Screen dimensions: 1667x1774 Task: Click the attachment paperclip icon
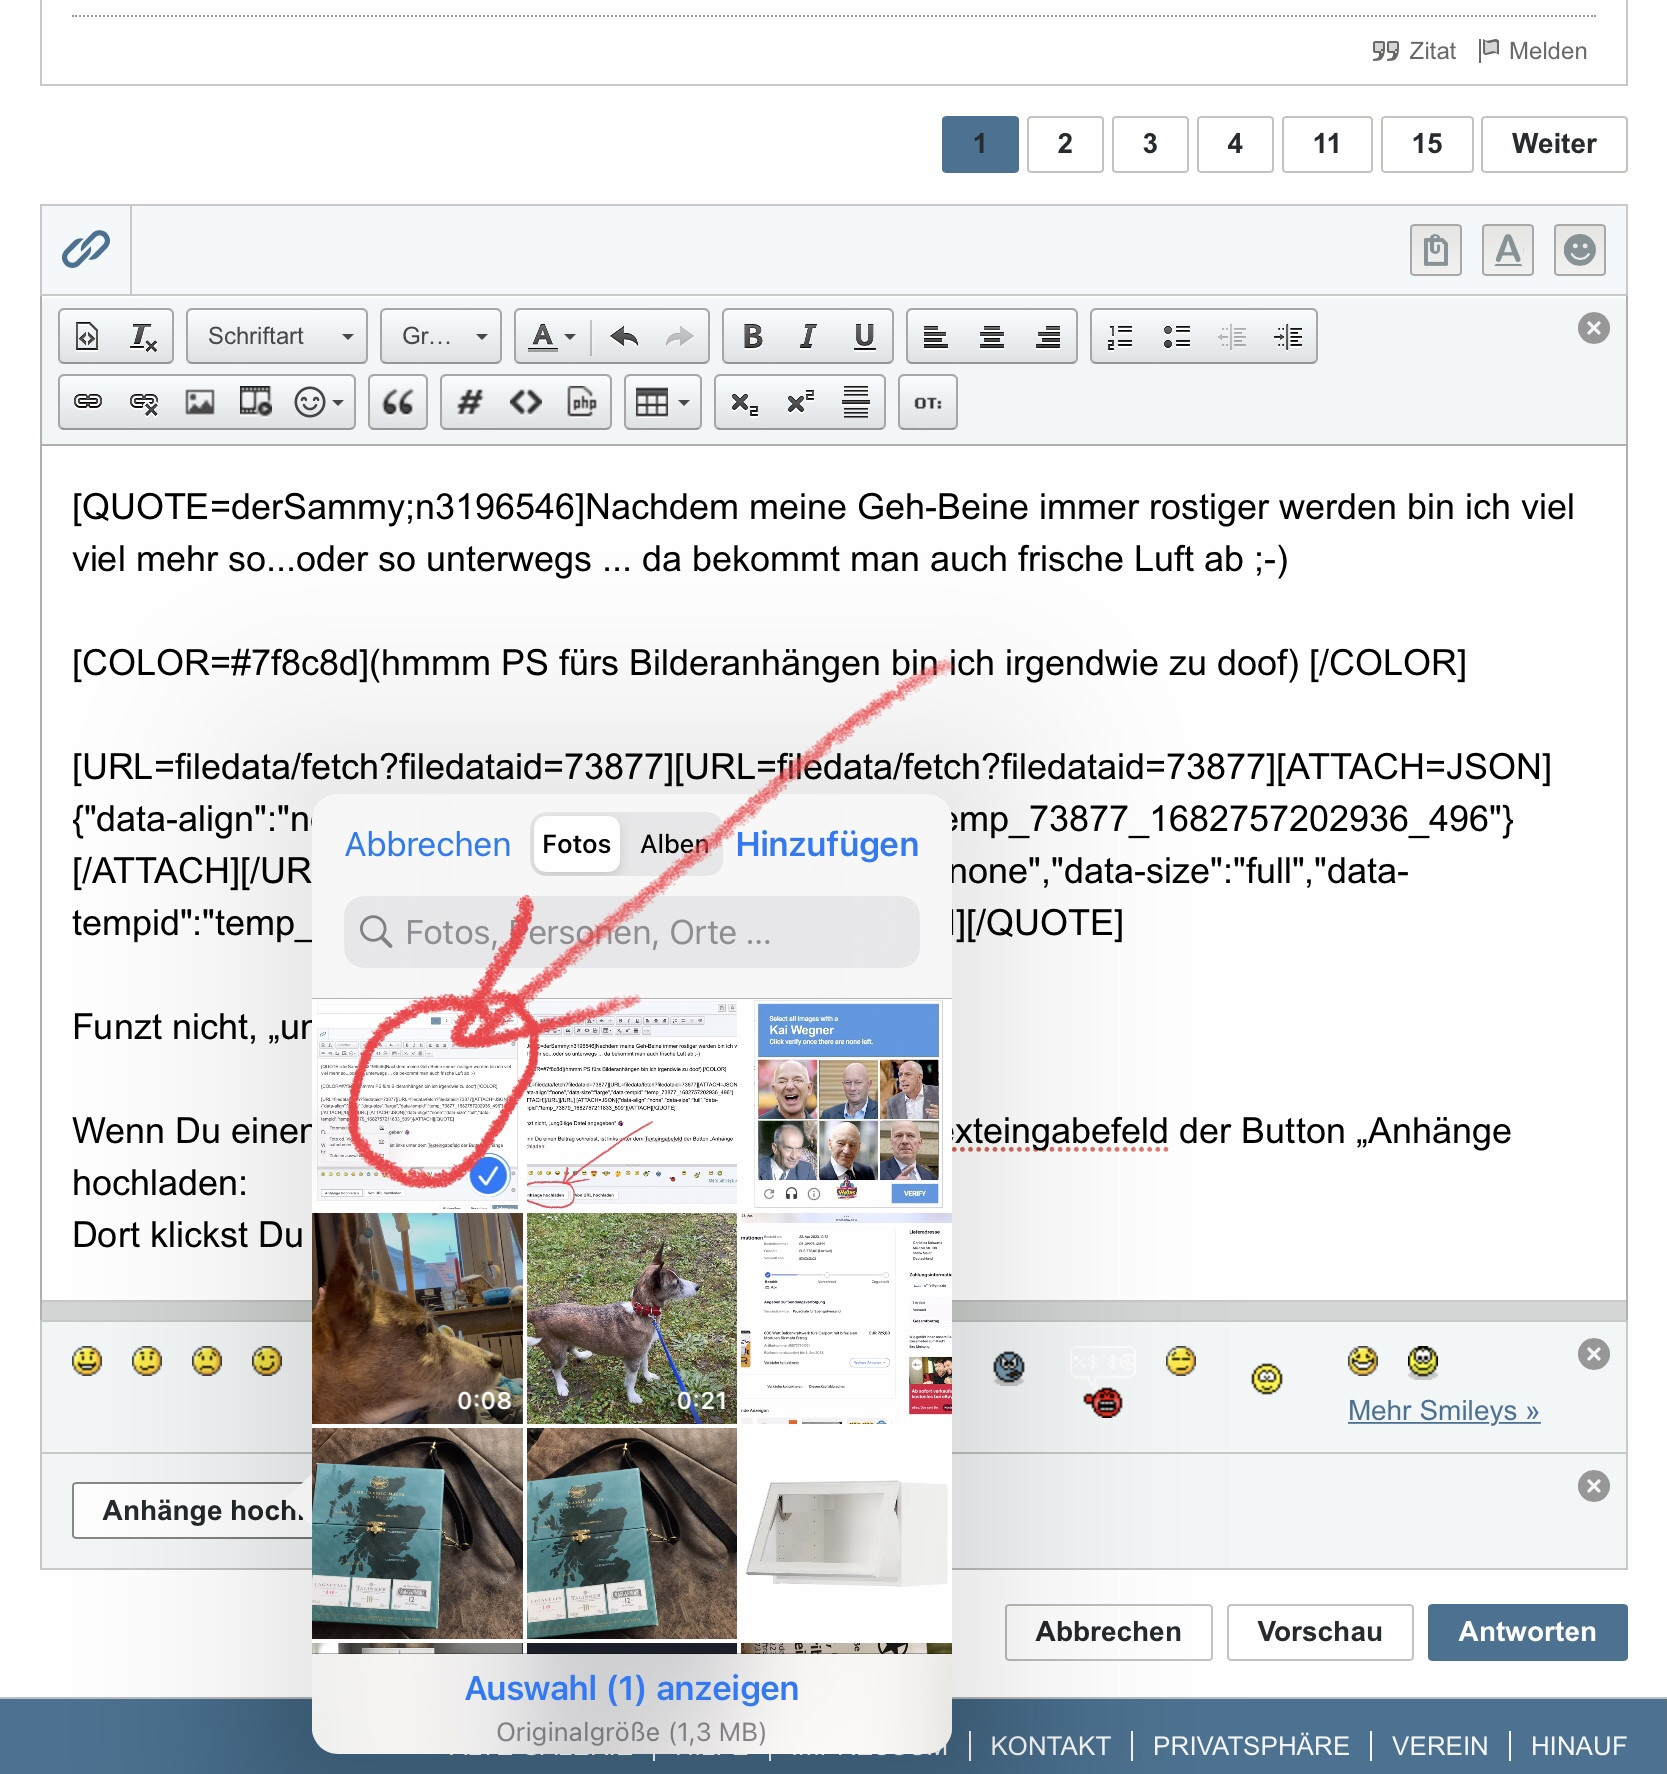pyautogui.click(x=86, y=250)
